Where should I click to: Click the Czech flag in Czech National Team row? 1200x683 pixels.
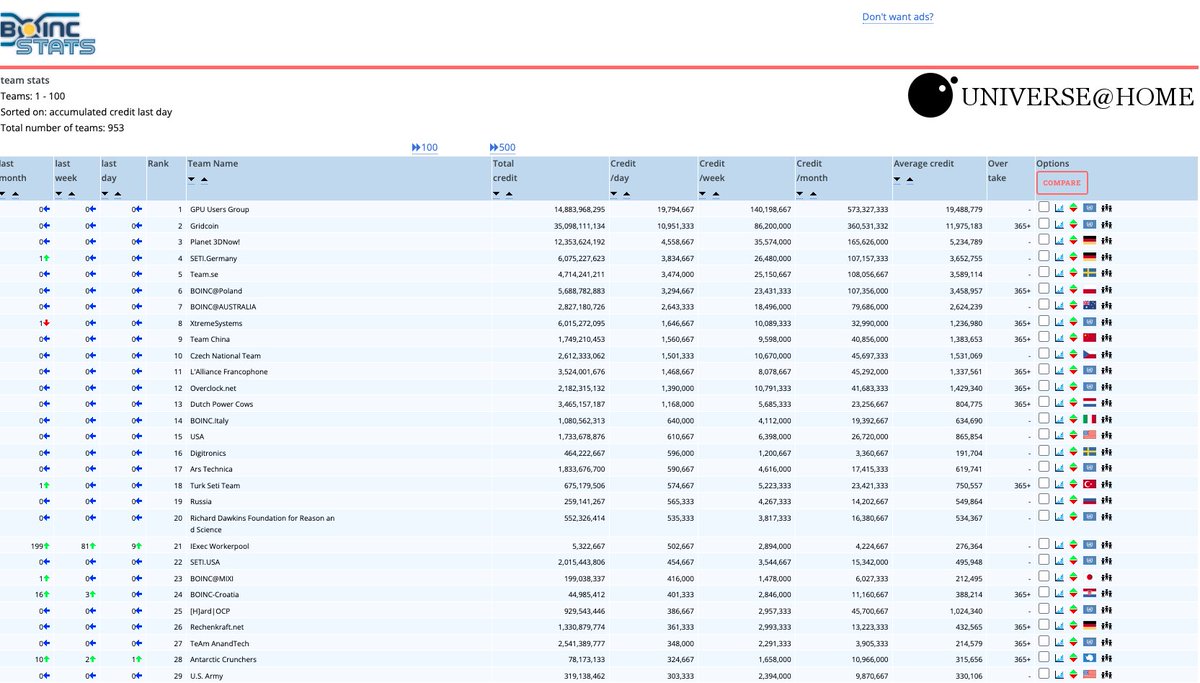[x=1090, y=355]
